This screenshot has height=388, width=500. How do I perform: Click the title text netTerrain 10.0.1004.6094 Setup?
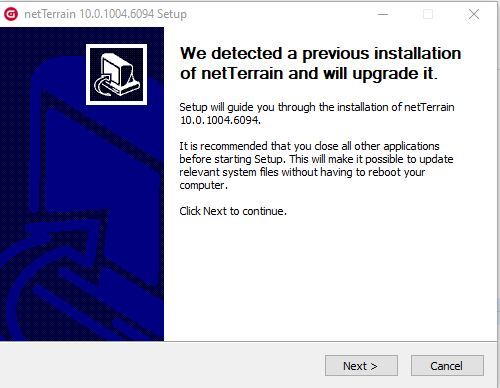tap(105, 14)
